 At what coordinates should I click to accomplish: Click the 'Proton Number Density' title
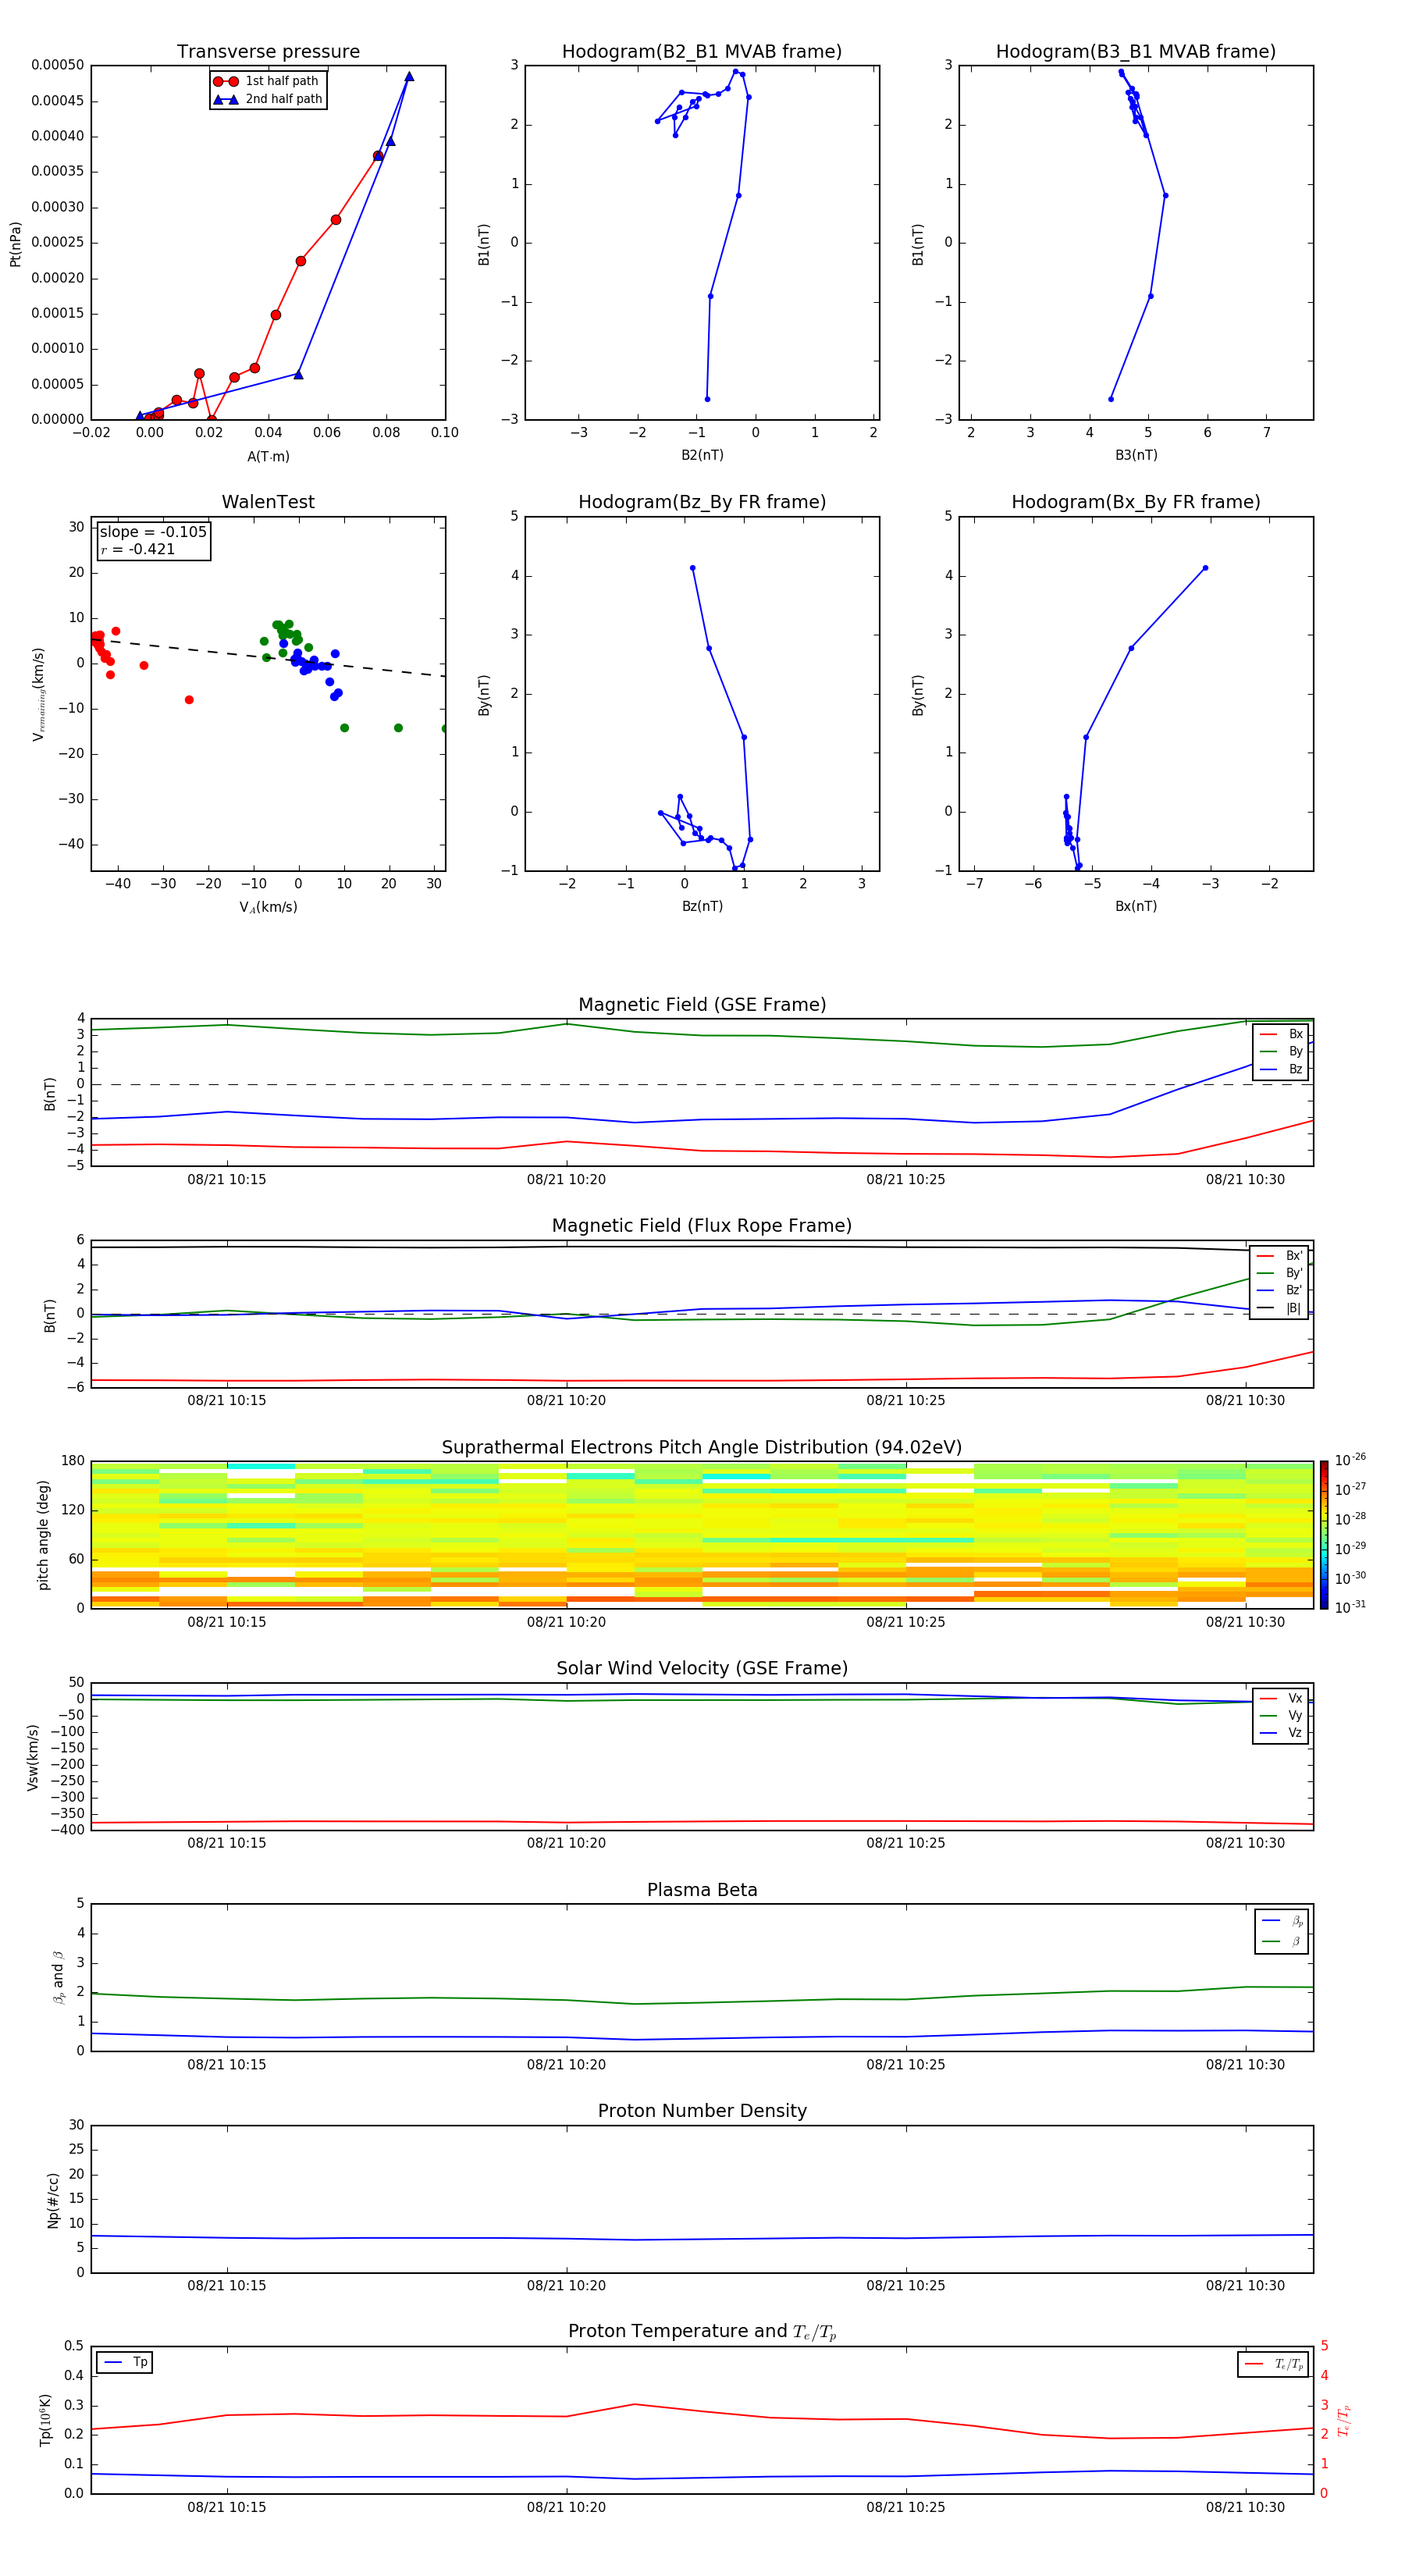pos(702,2111)
